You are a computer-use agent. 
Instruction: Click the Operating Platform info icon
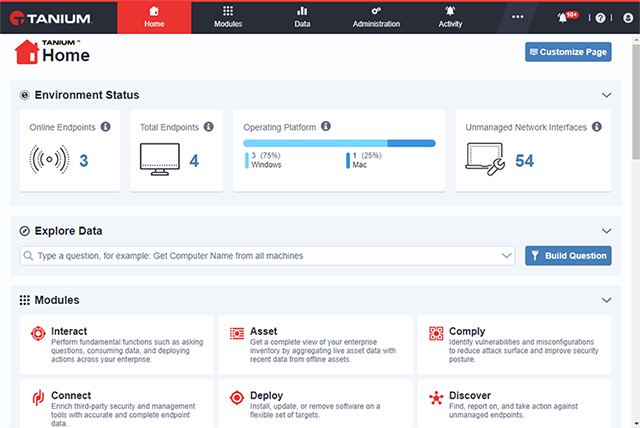326,127
